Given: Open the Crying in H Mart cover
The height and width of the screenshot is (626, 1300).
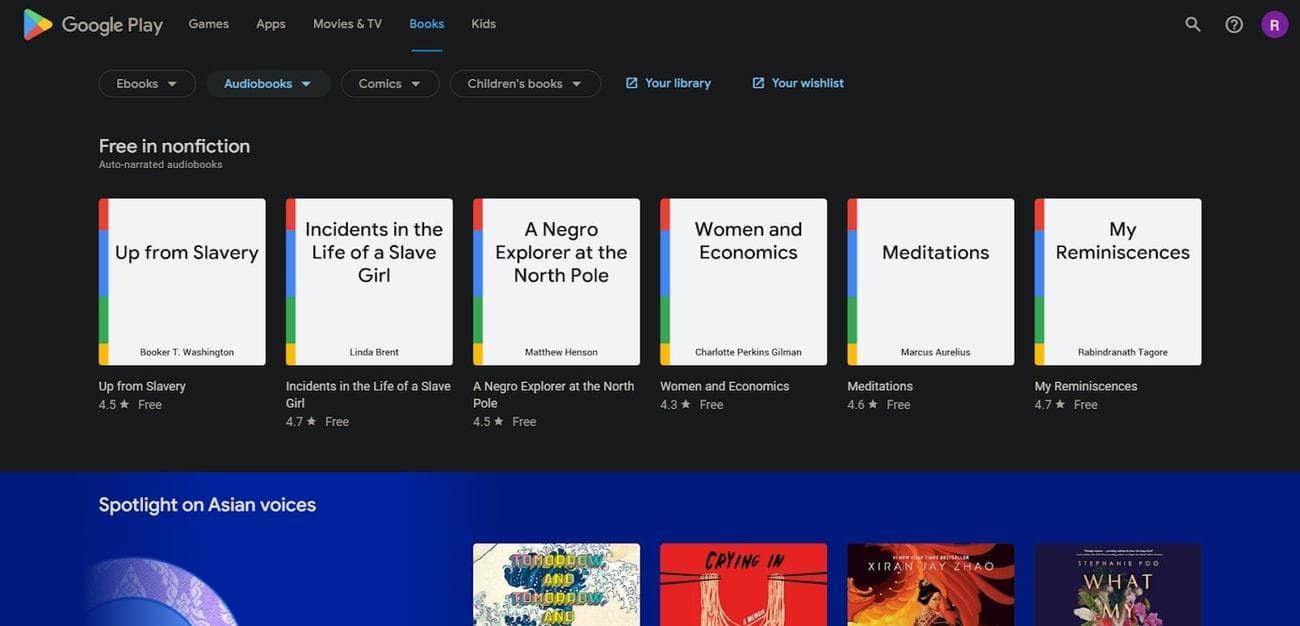Looking at the screenshot, I should [x=743, y=585].
